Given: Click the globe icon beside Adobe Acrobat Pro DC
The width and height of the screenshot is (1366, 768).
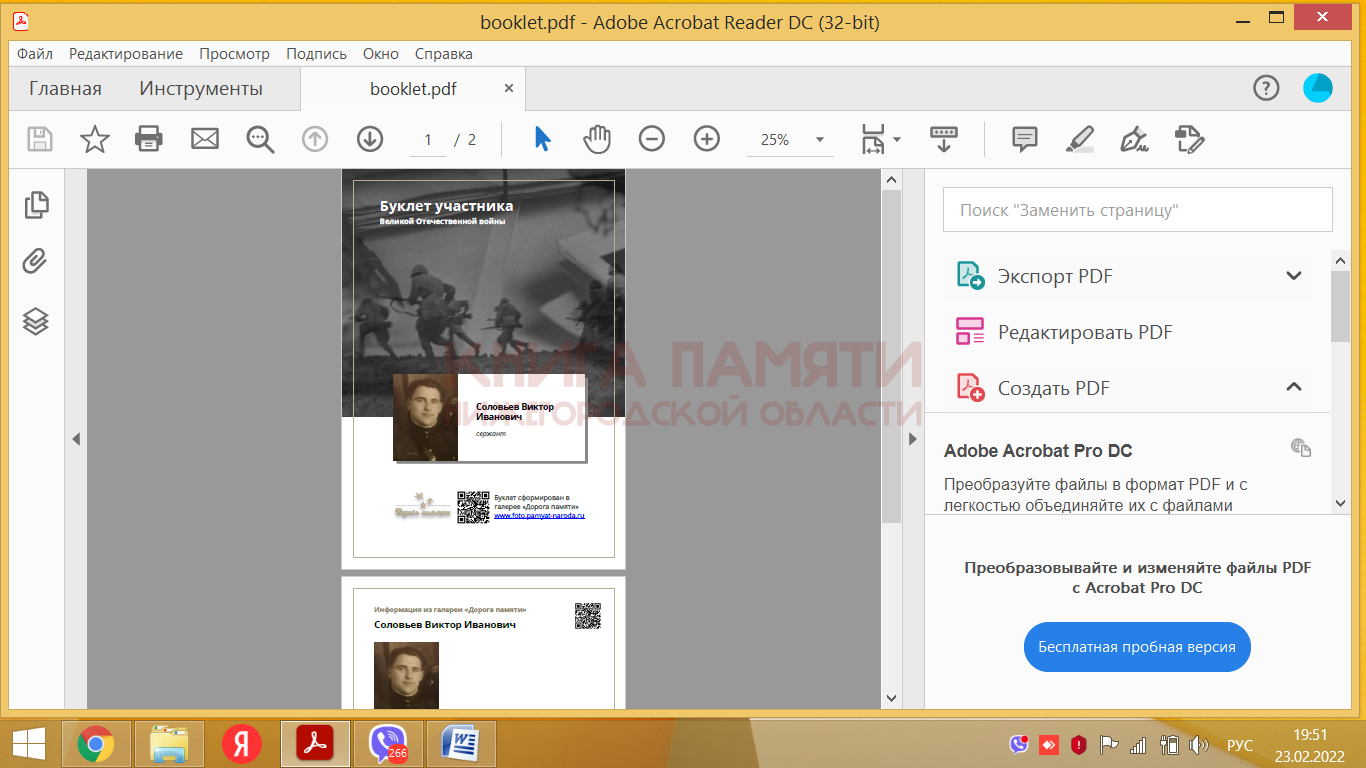Looking at the screenshot, I should click(x=1301, y=448).
